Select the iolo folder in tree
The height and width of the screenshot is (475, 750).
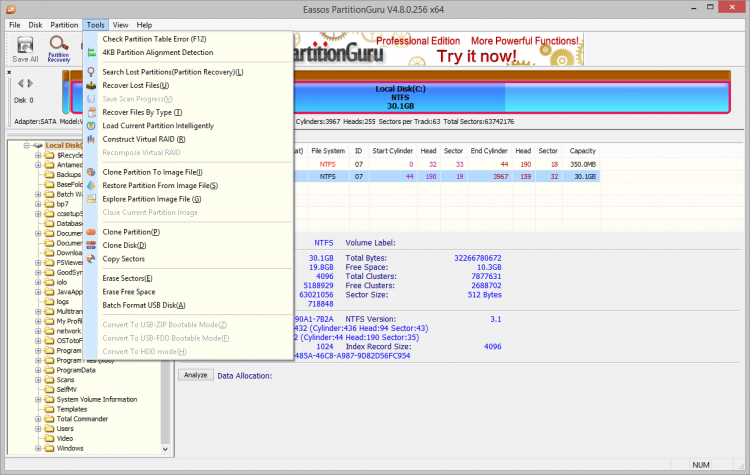click(62, 282)
